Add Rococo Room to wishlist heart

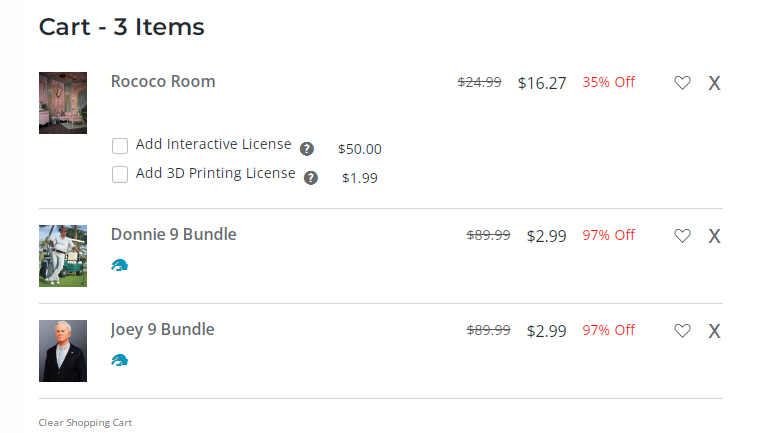682,83
